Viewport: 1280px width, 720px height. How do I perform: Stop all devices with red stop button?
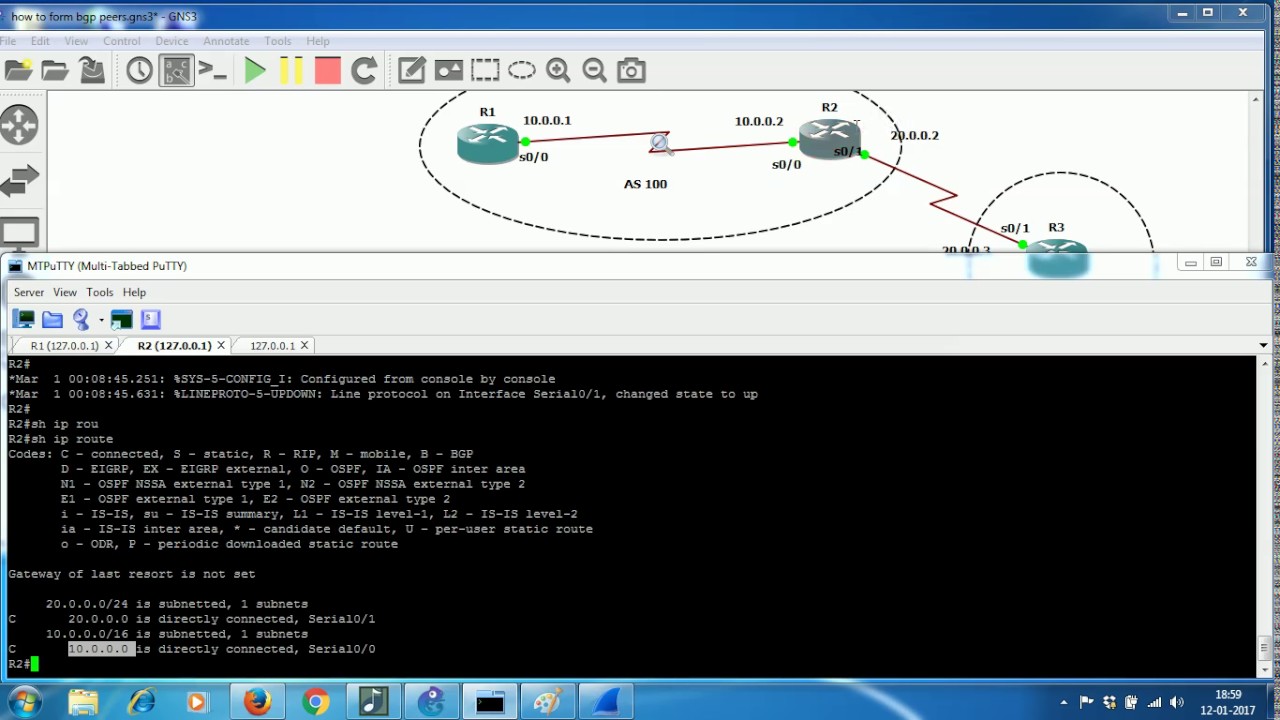pos(328,70)
